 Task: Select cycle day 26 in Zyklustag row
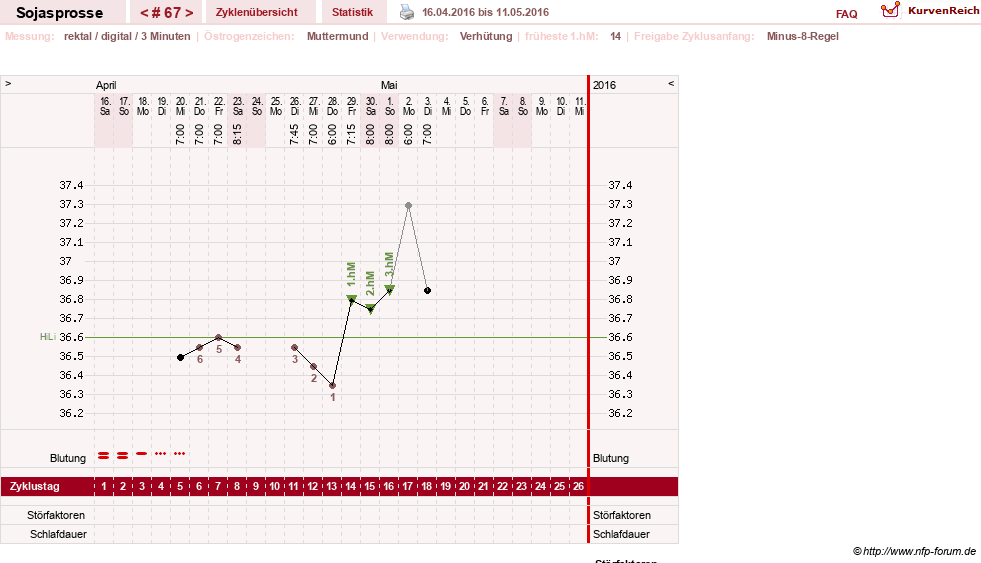point(579,486)
